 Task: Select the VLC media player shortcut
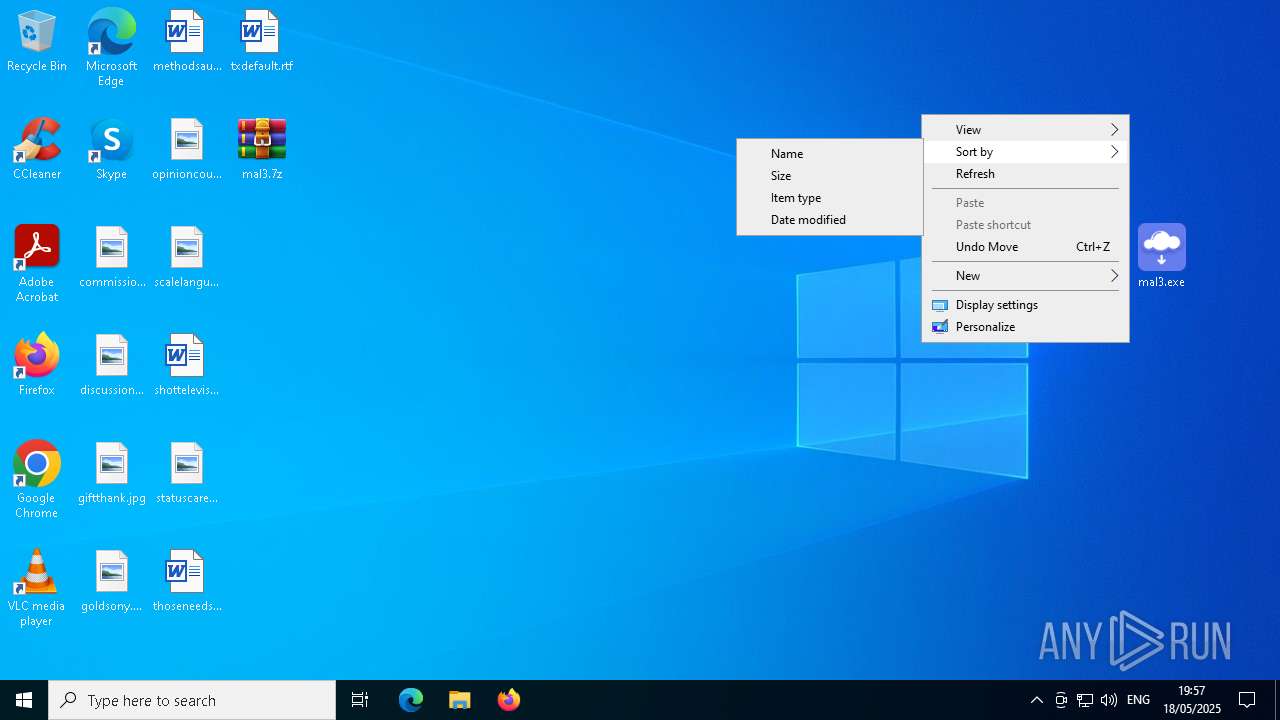[x=37, y=588]
